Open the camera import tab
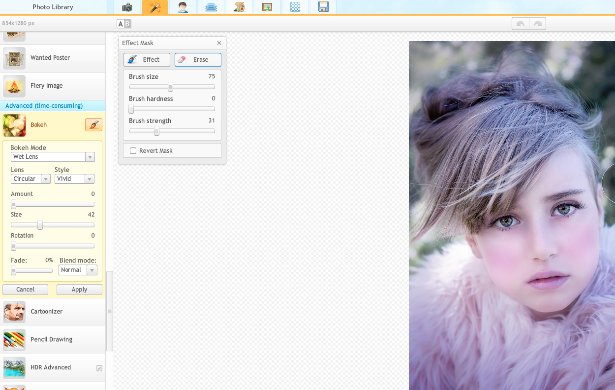 [127, 7]
